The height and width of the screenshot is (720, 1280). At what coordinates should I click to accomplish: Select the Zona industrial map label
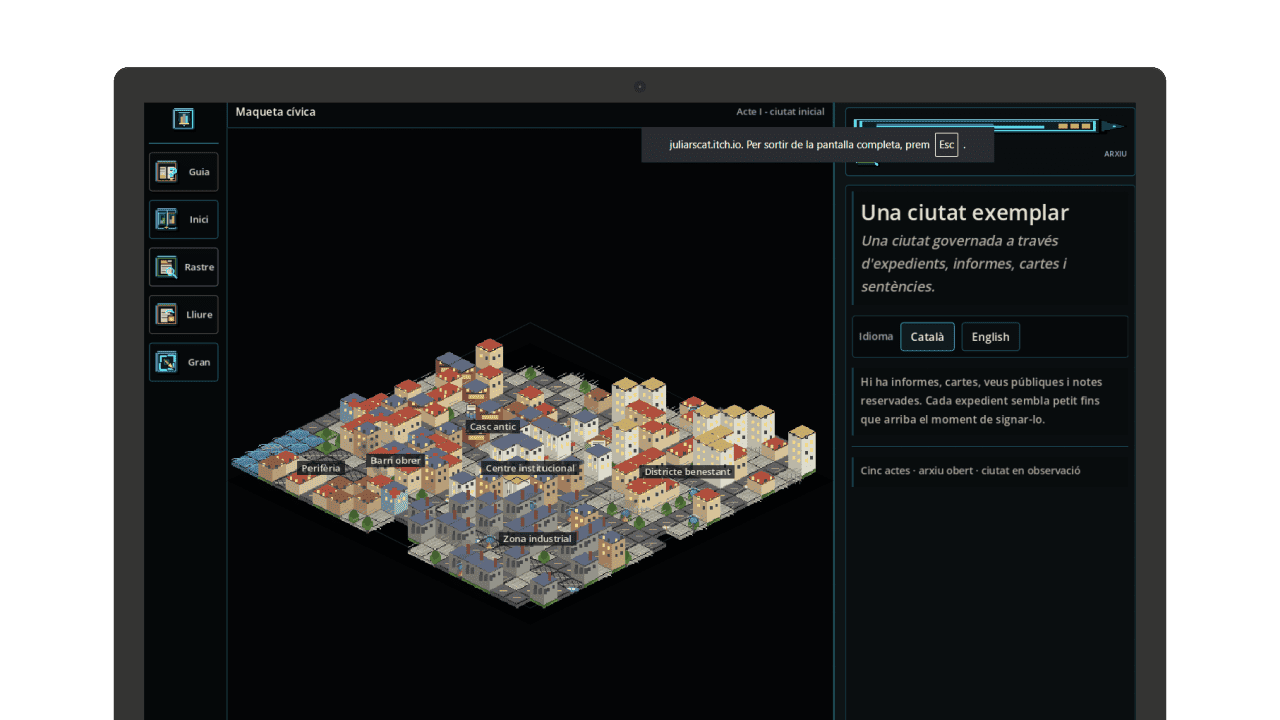(x=537, y=539)
